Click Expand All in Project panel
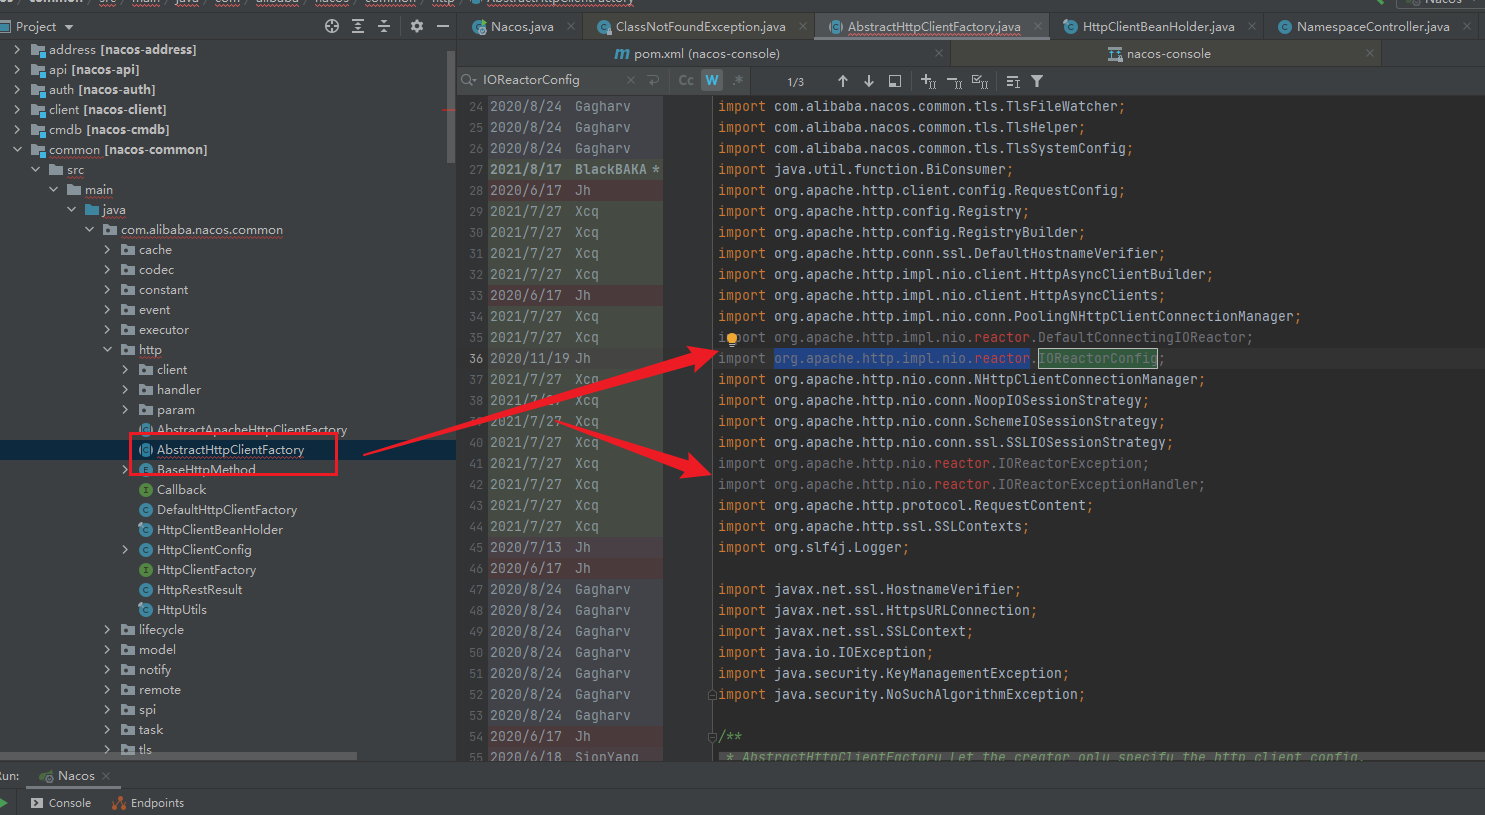 click(x=358, y=26)
